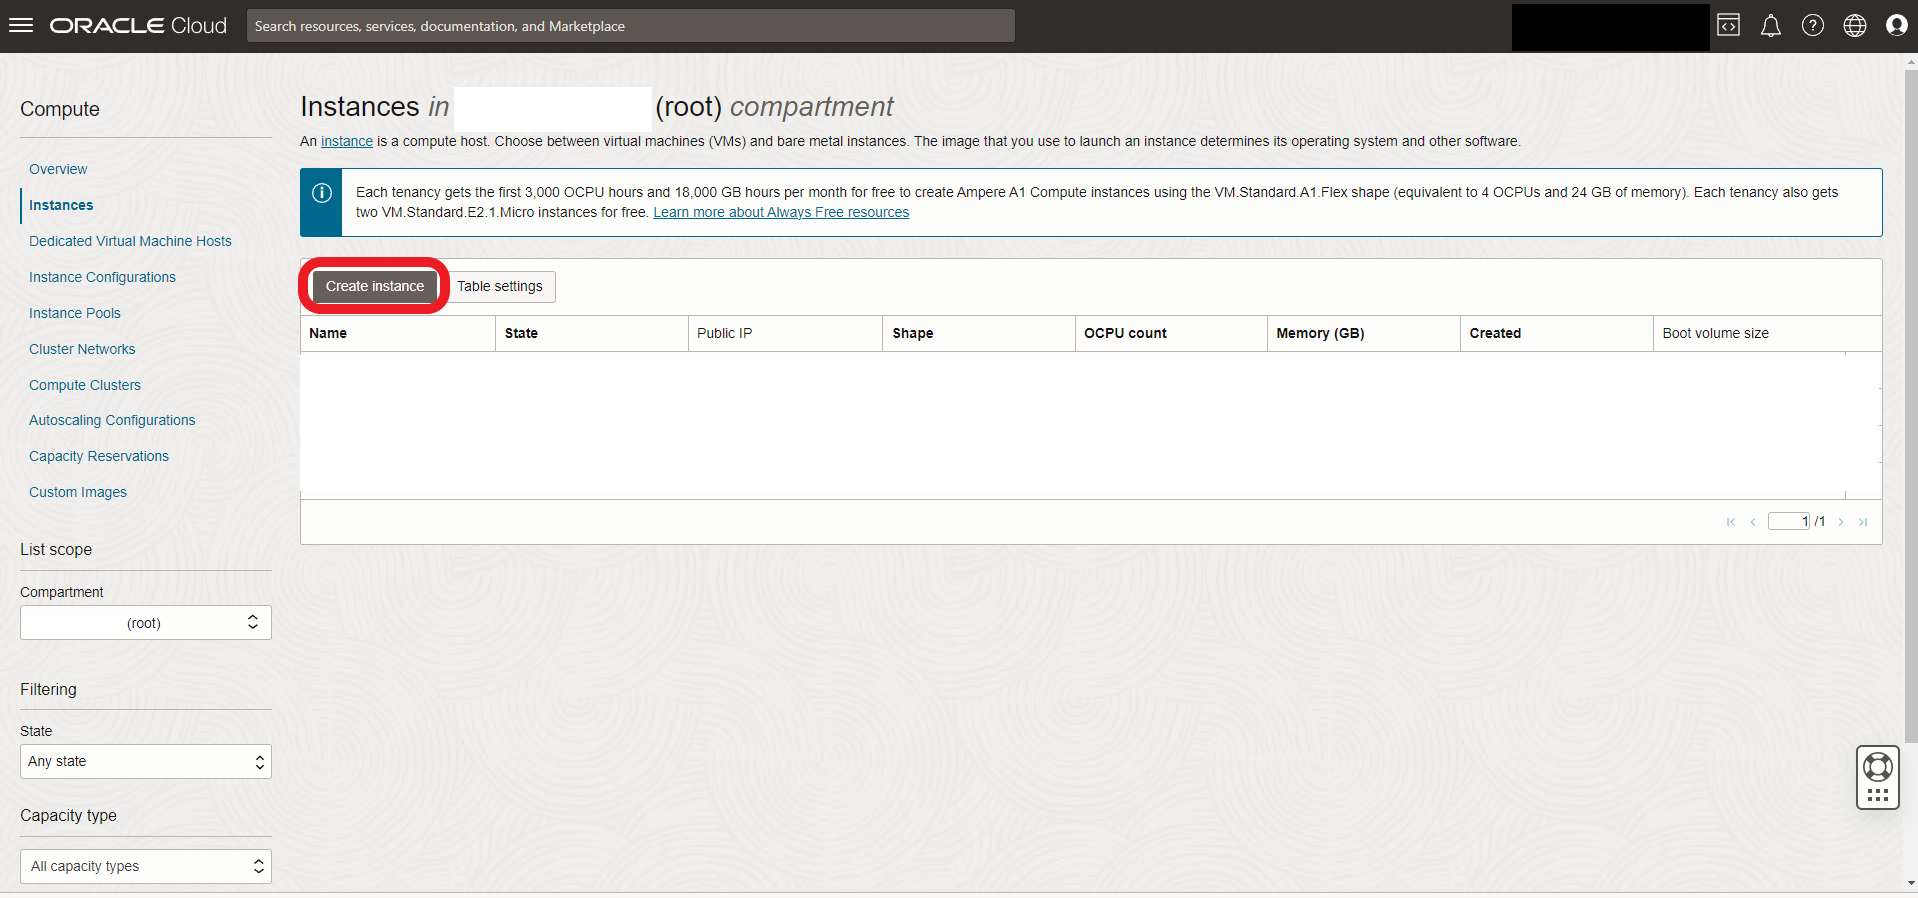Launch Cloud Shell developer tools icon

click(x=1728, y=26)
